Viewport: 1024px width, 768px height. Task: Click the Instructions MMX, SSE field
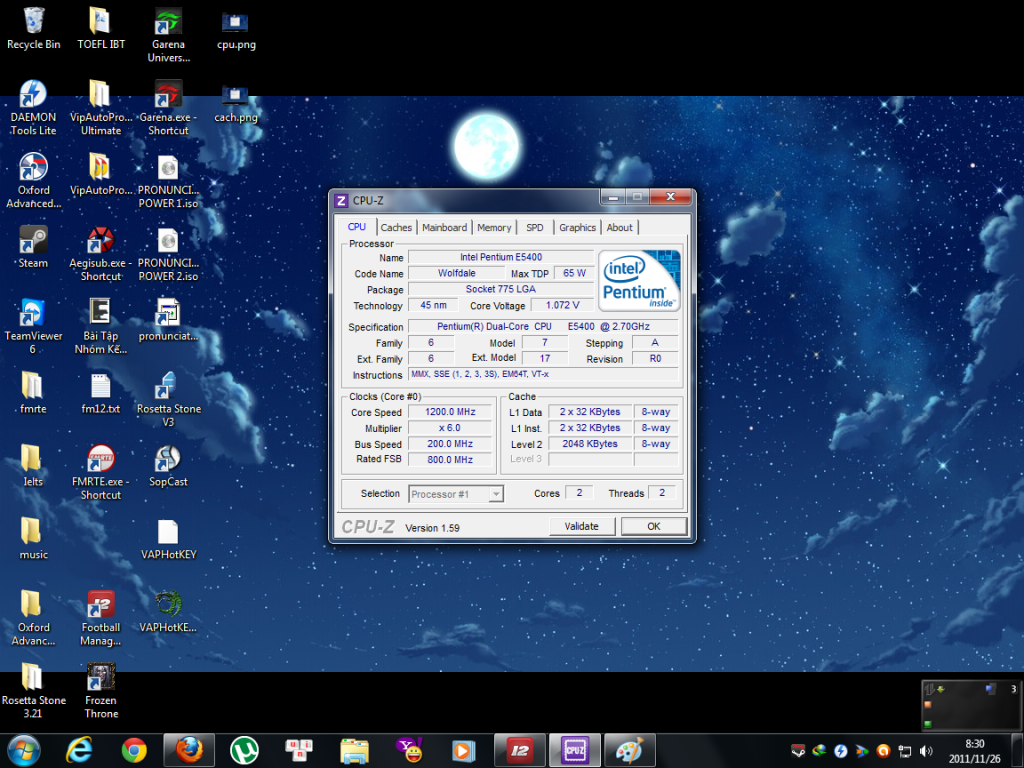pyautogui.click(x=543, y=374)
